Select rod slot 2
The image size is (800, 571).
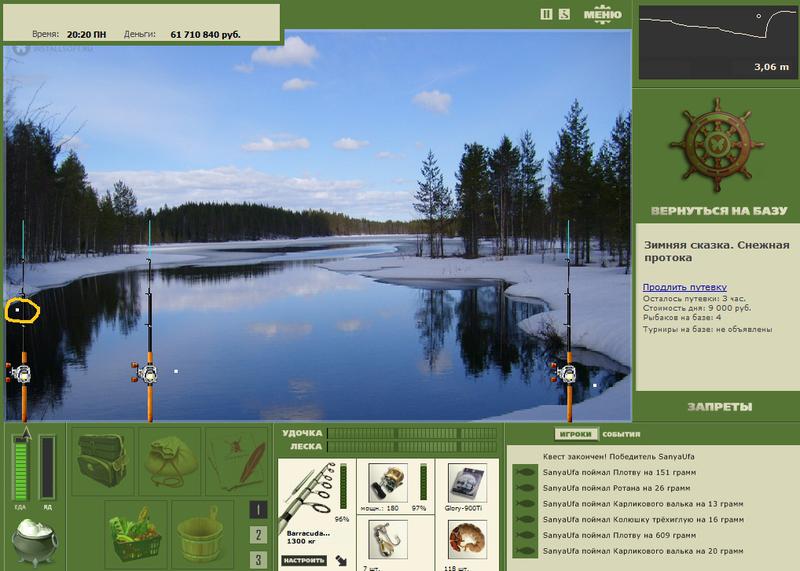coord(258,535)
